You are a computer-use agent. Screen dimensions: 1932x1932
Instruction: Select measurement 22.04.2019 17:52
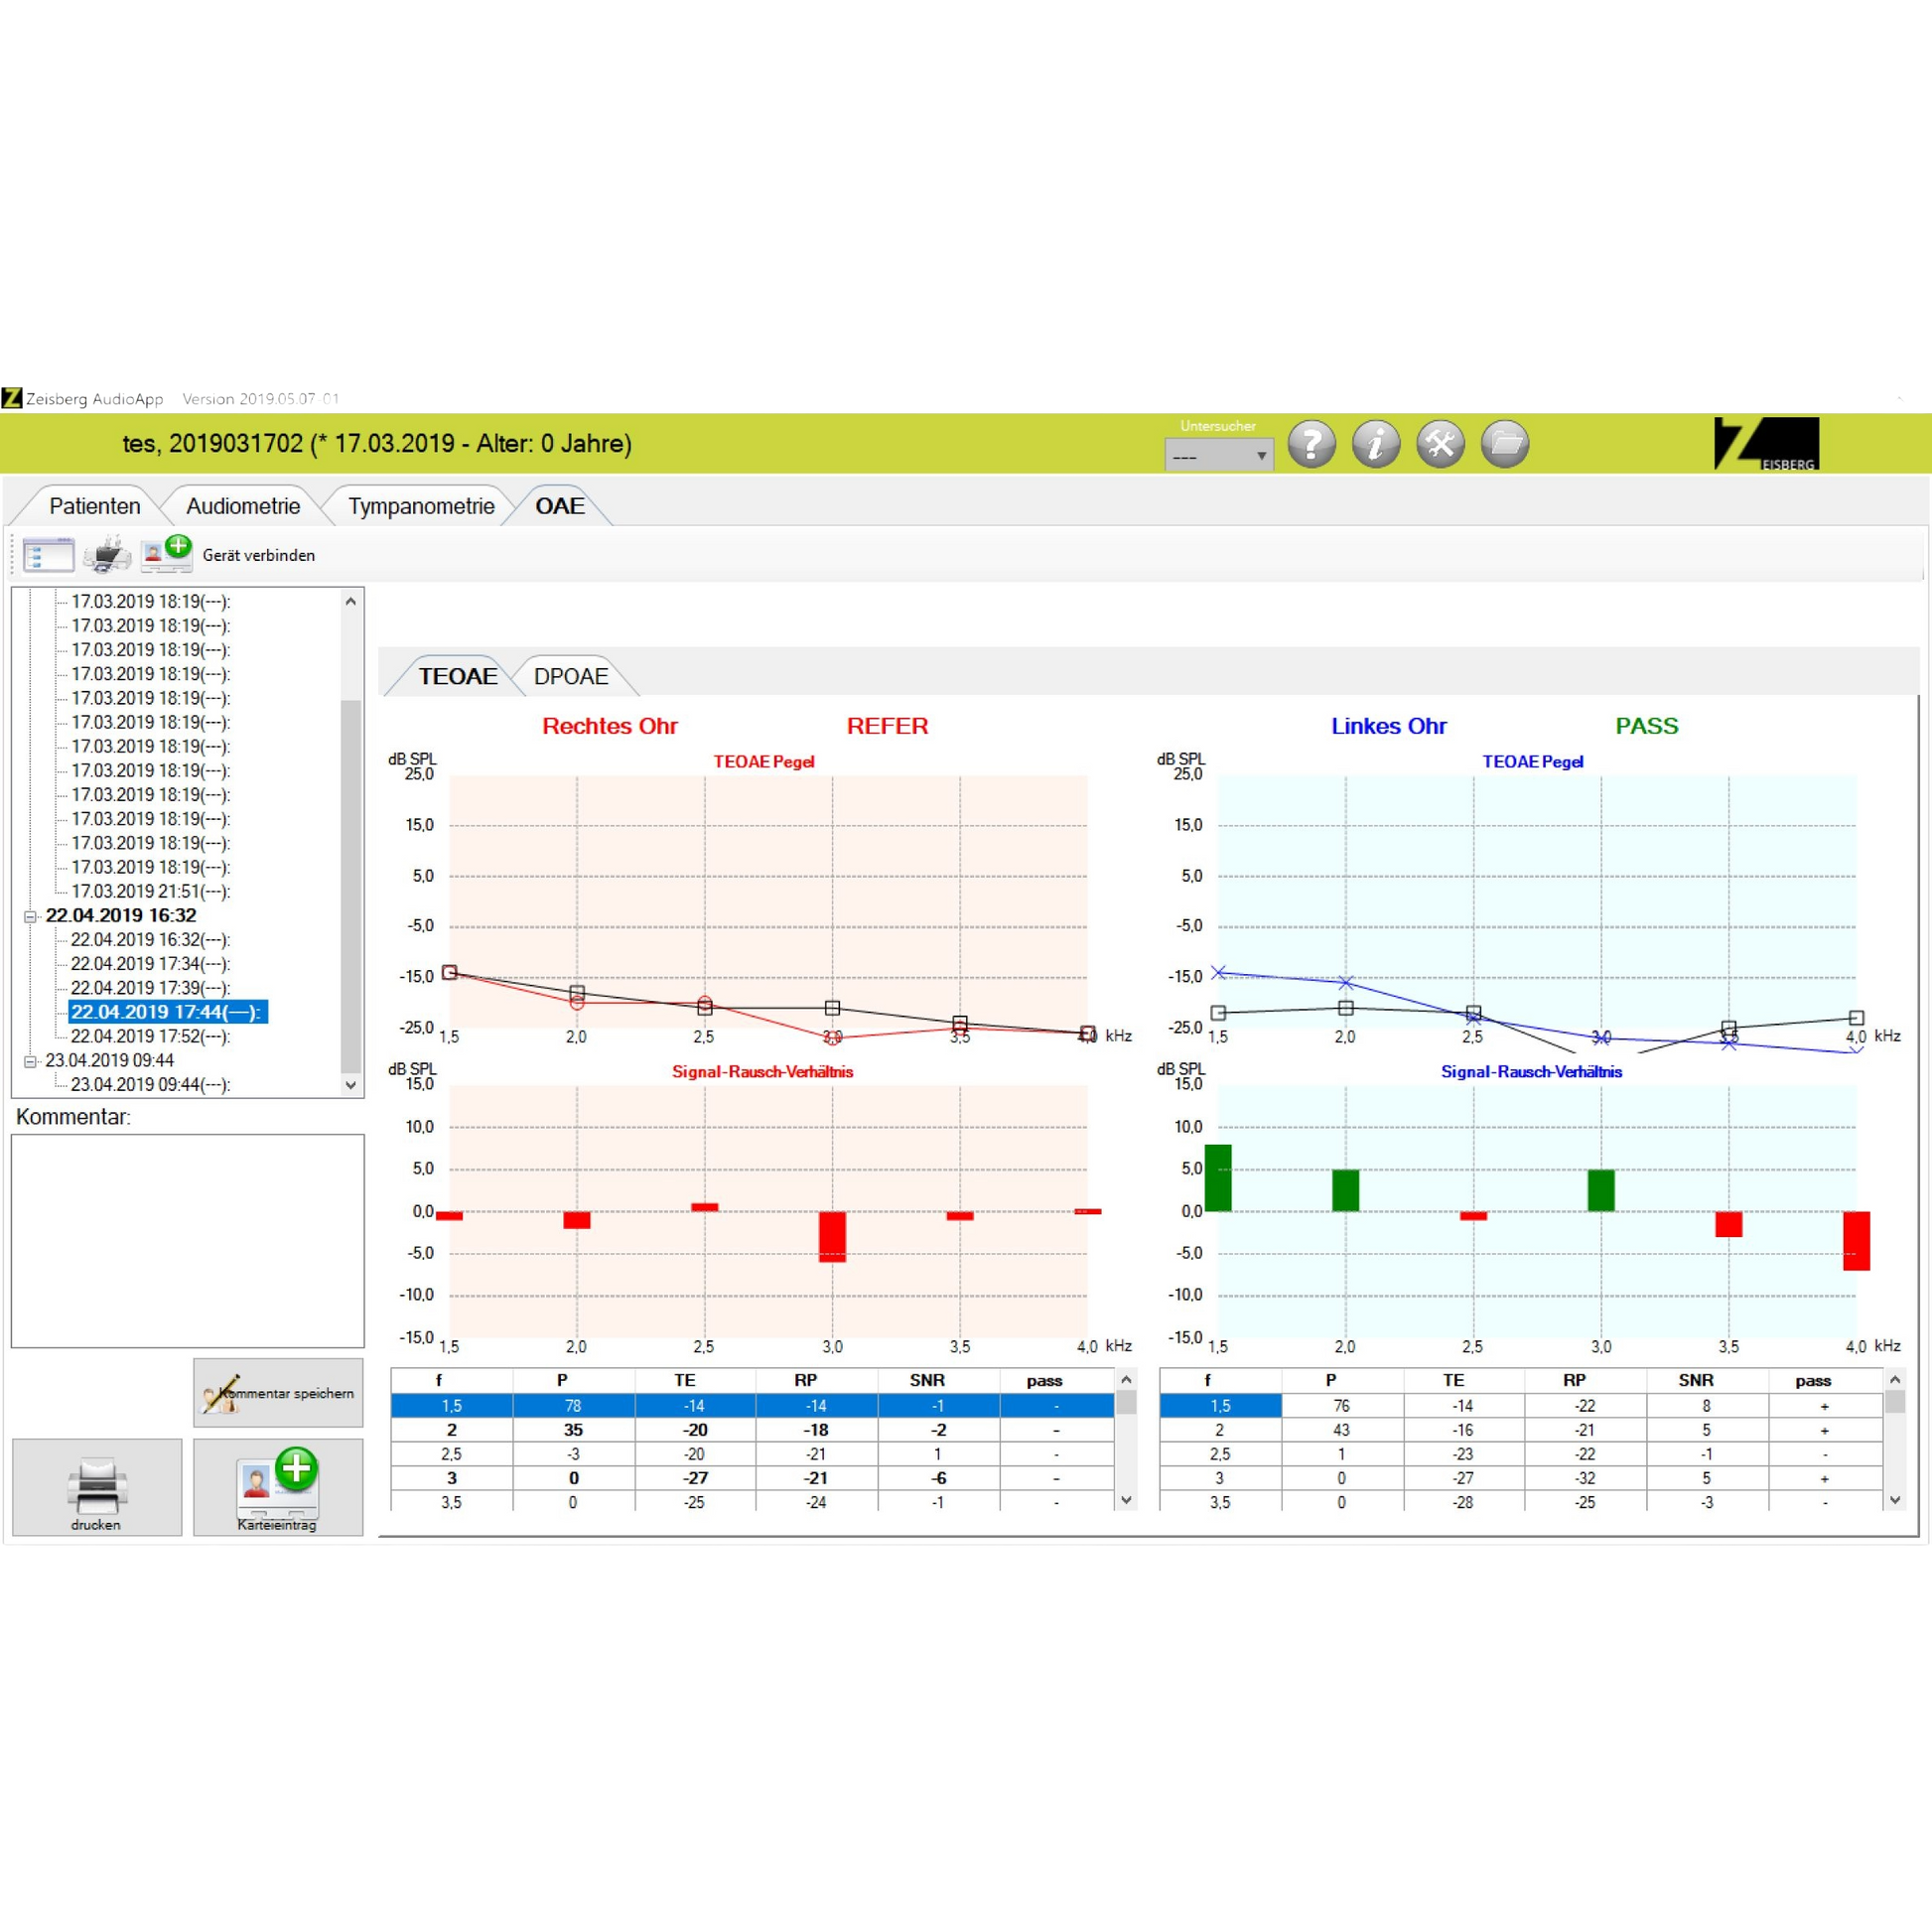[x=150, y=1036]
